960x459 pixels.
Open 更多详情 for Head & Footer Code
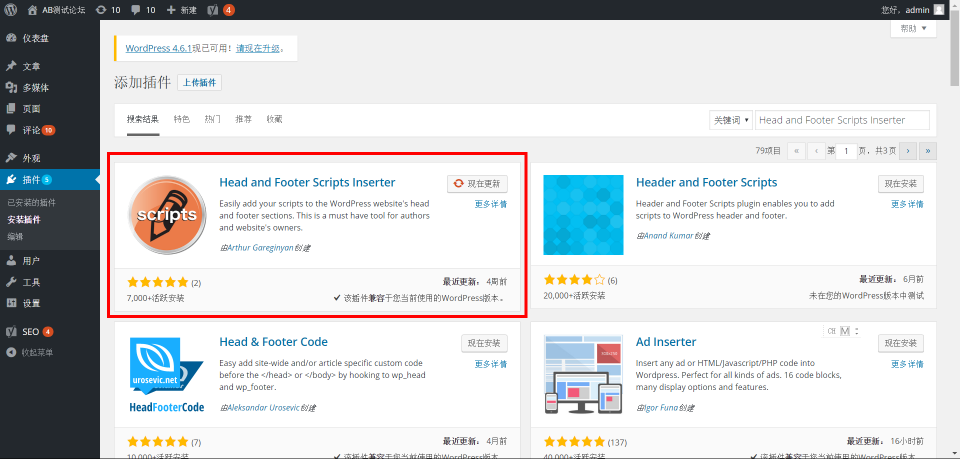point(491,364)
